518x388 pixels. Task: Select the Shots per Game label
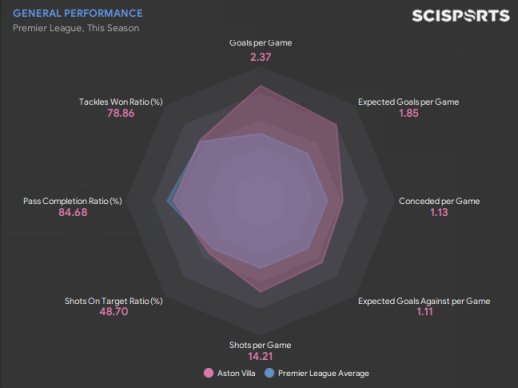click(x=260, y=345)
